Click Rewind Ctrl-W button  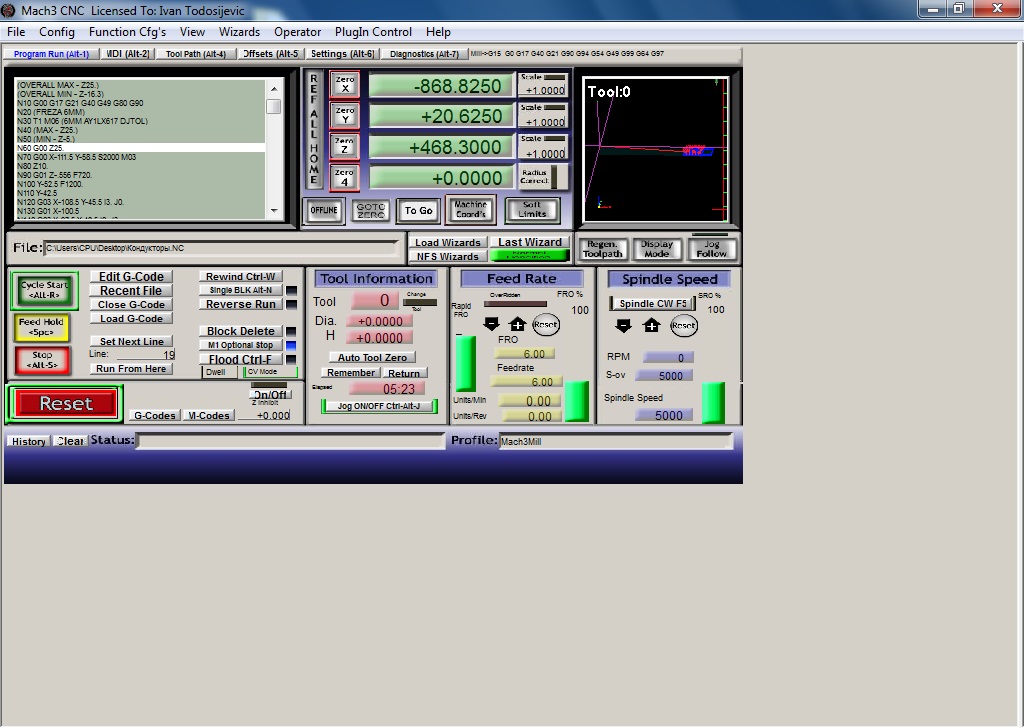click(x=240, y=276)
